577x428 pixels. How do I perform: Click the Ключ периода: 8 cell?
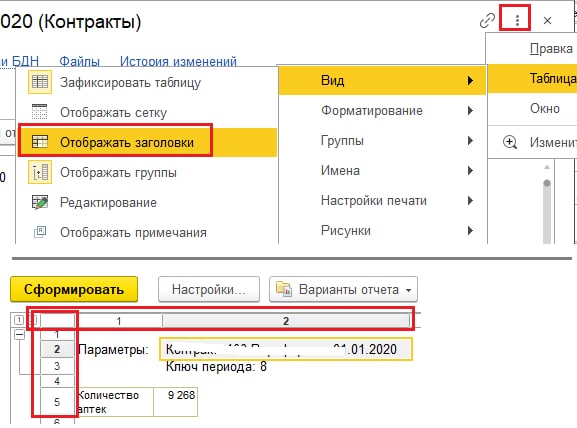point(216,367)
